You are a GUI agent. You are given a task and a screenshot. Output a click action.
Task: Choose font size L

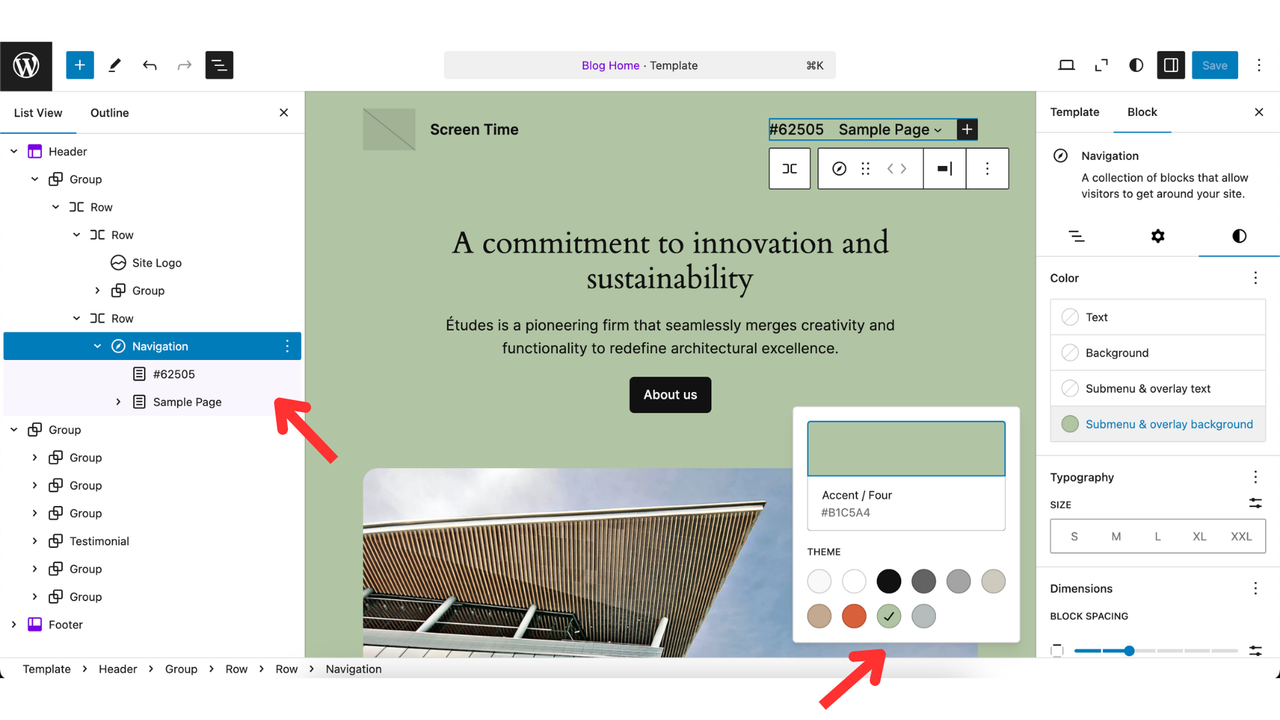point(1158,537)
